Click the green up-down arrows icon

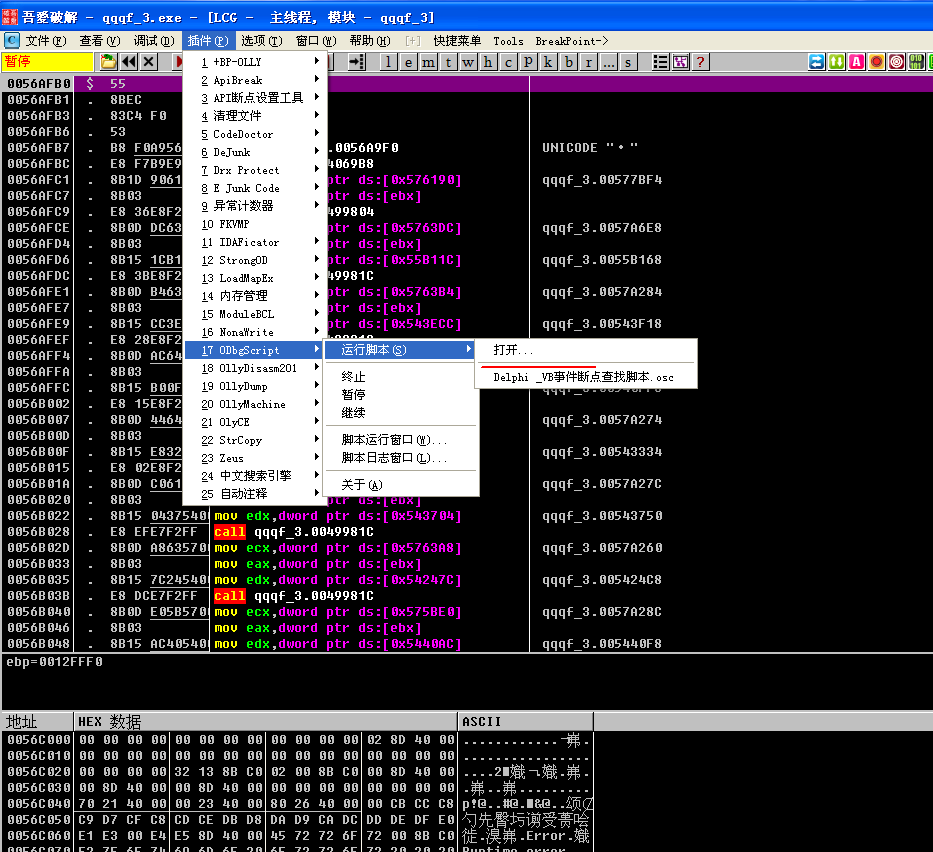pyautogui.click(x=837, y=62)
